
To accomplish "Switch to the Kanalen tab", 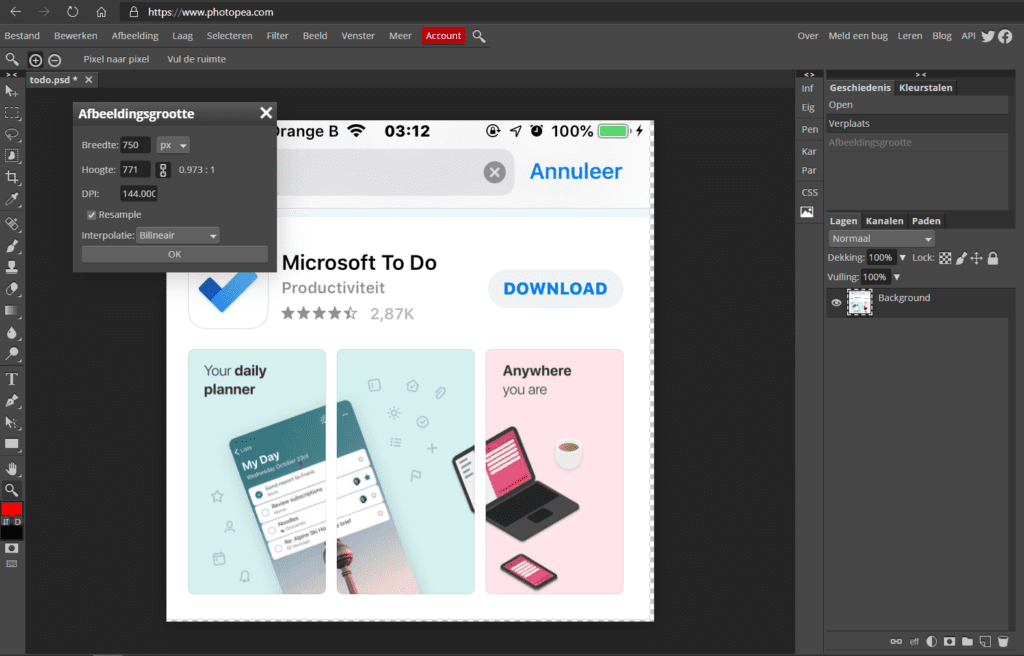I will point(884,221).
